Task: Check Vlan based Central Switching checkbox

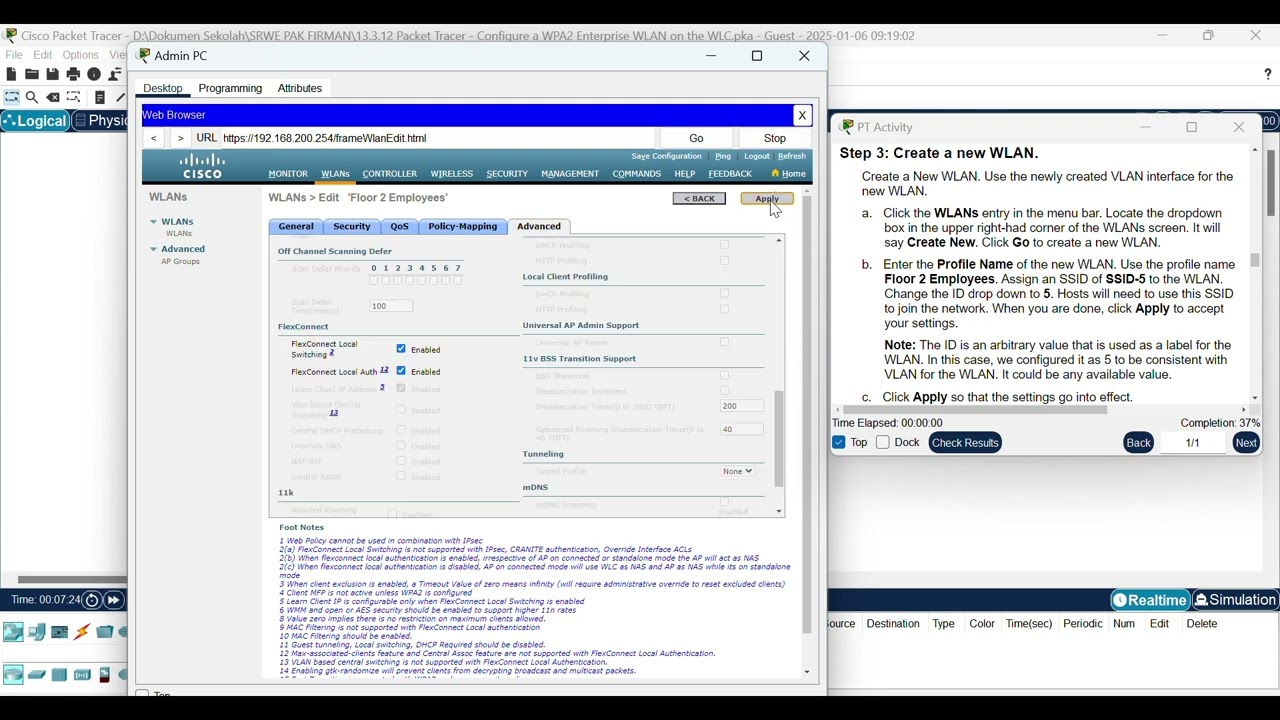Action: pos(401,410)
